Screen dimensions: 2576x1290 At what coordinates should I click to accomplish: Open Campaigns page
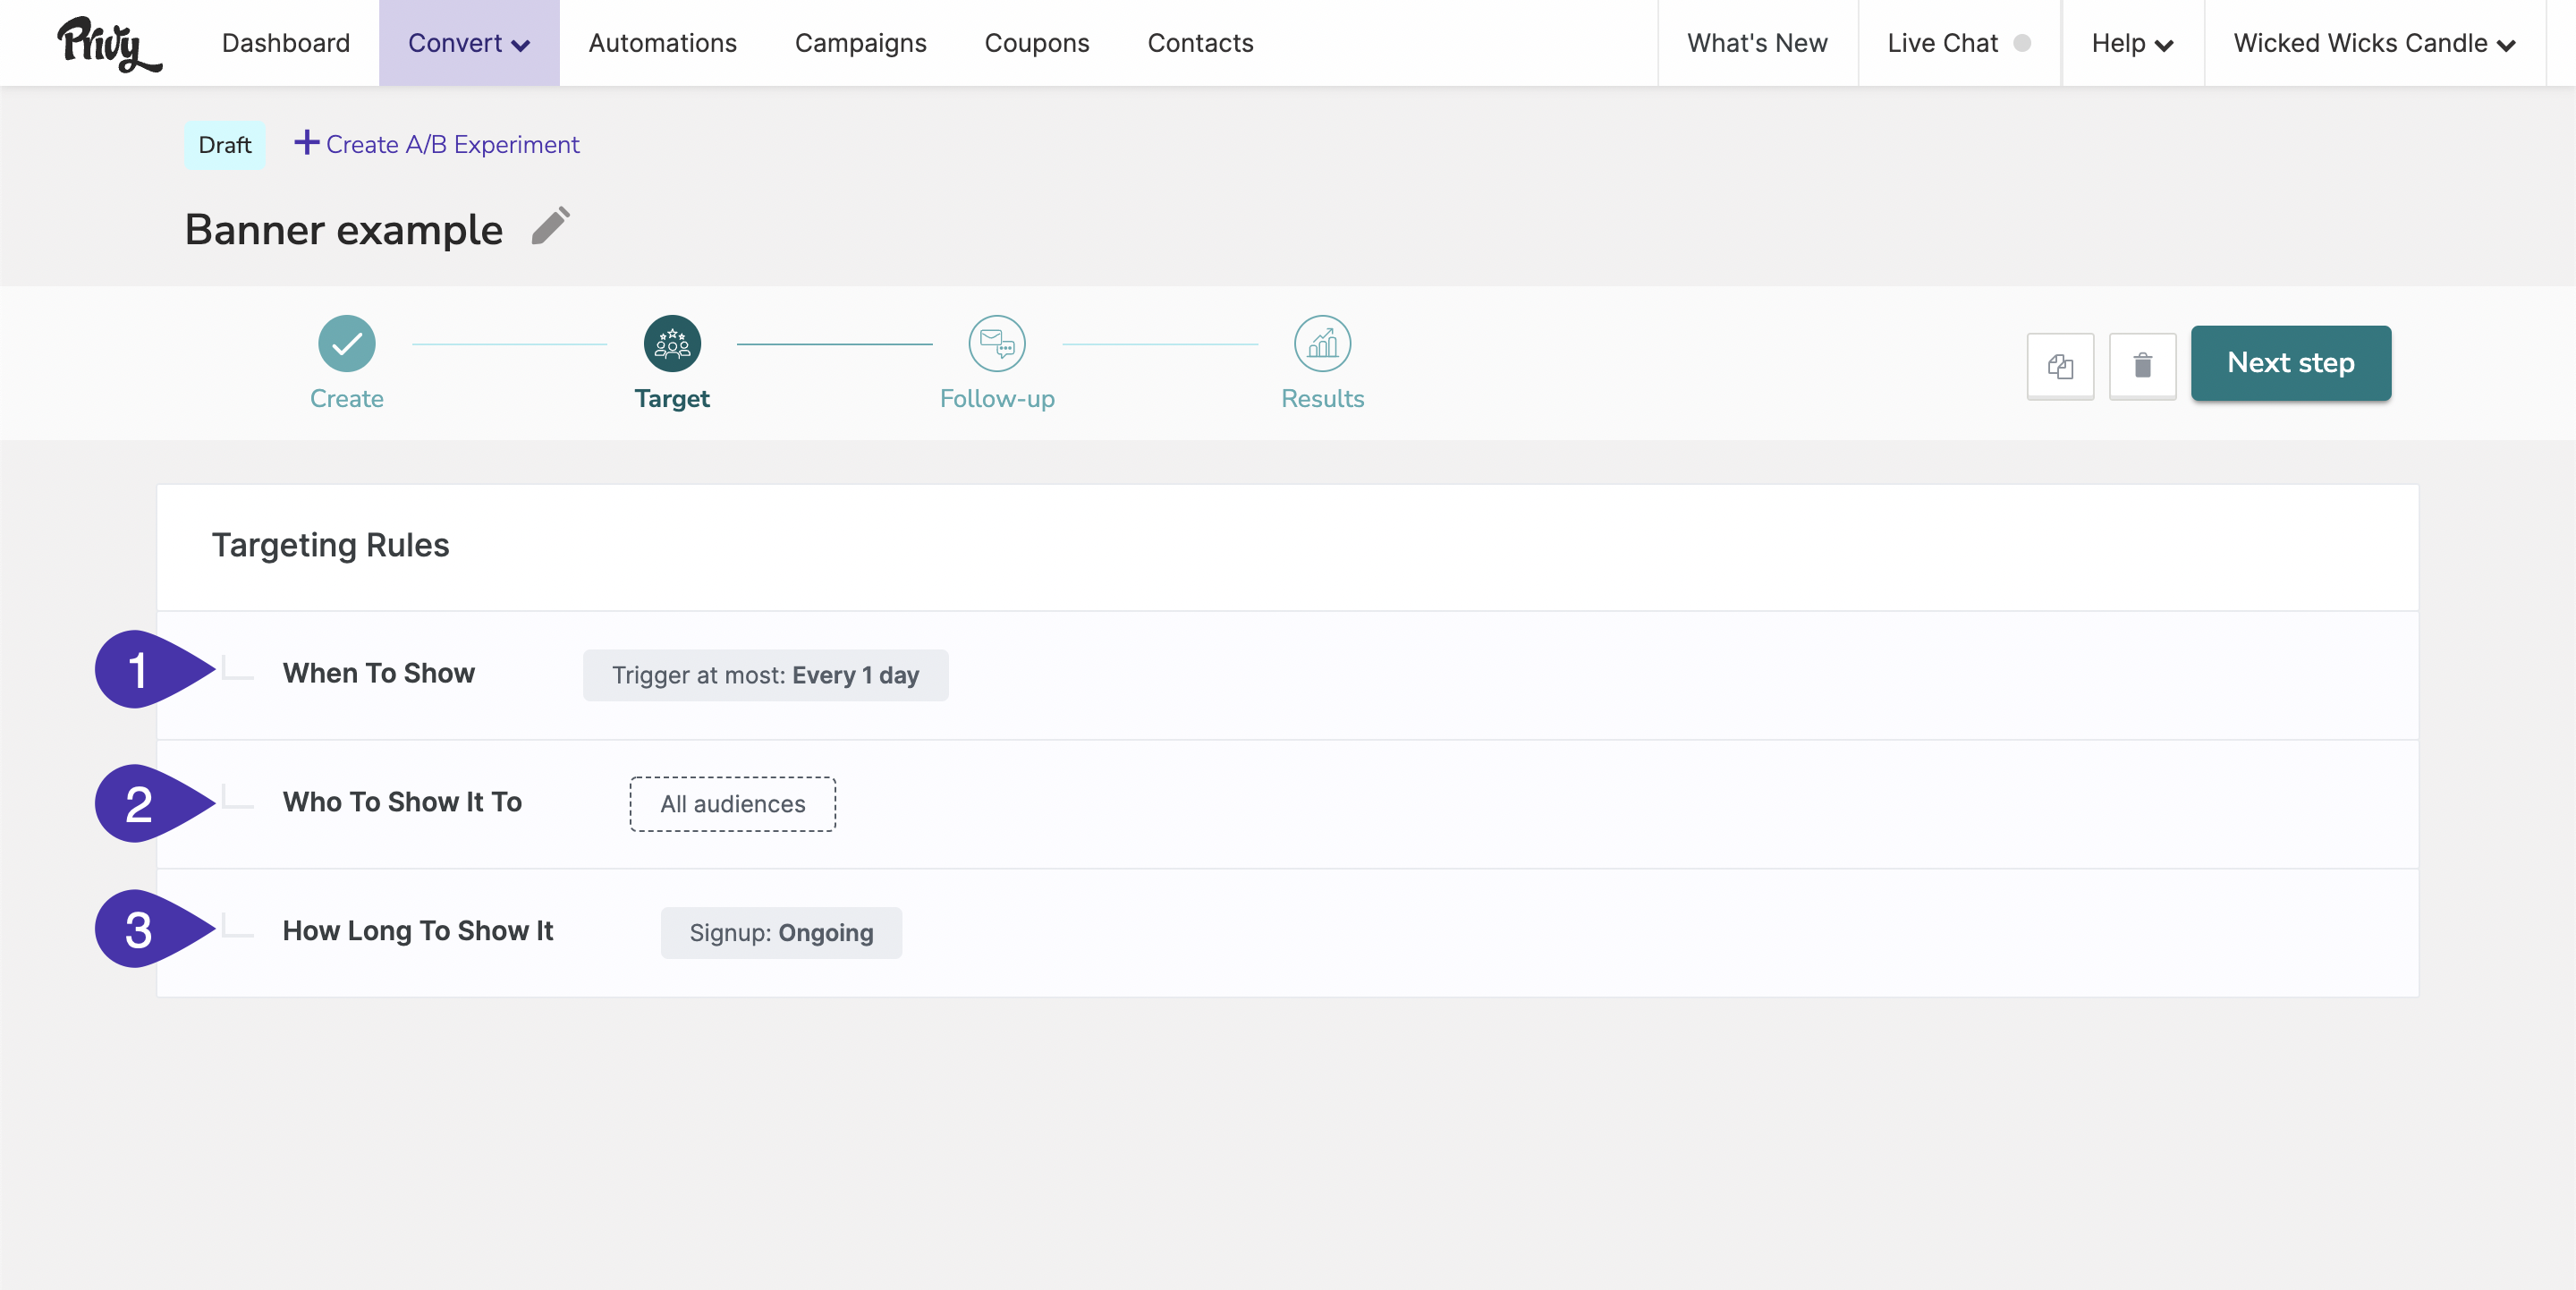[860, 43]
